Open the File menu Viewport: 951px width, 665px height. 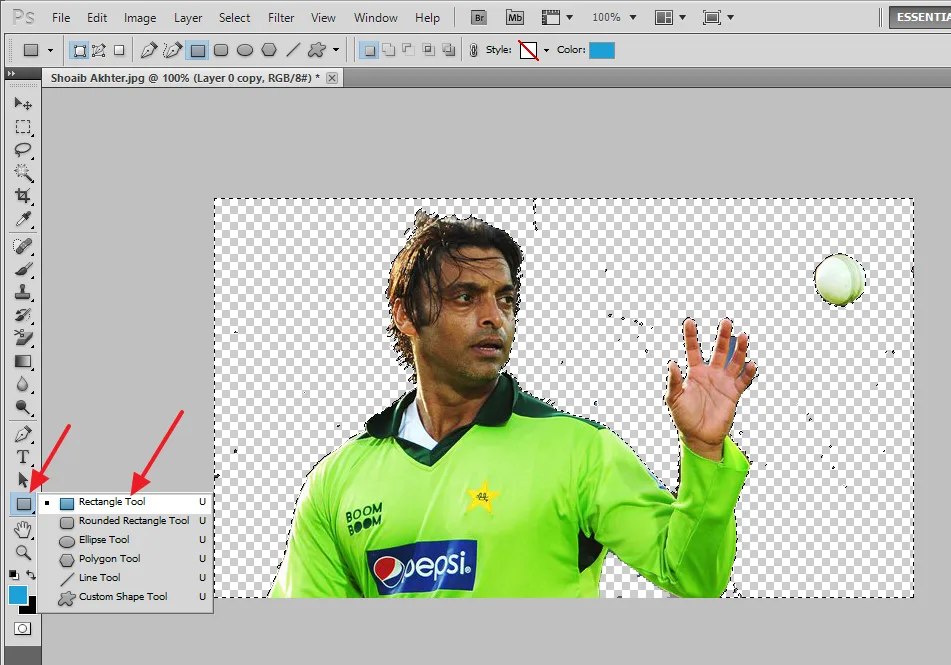[61, 18]
